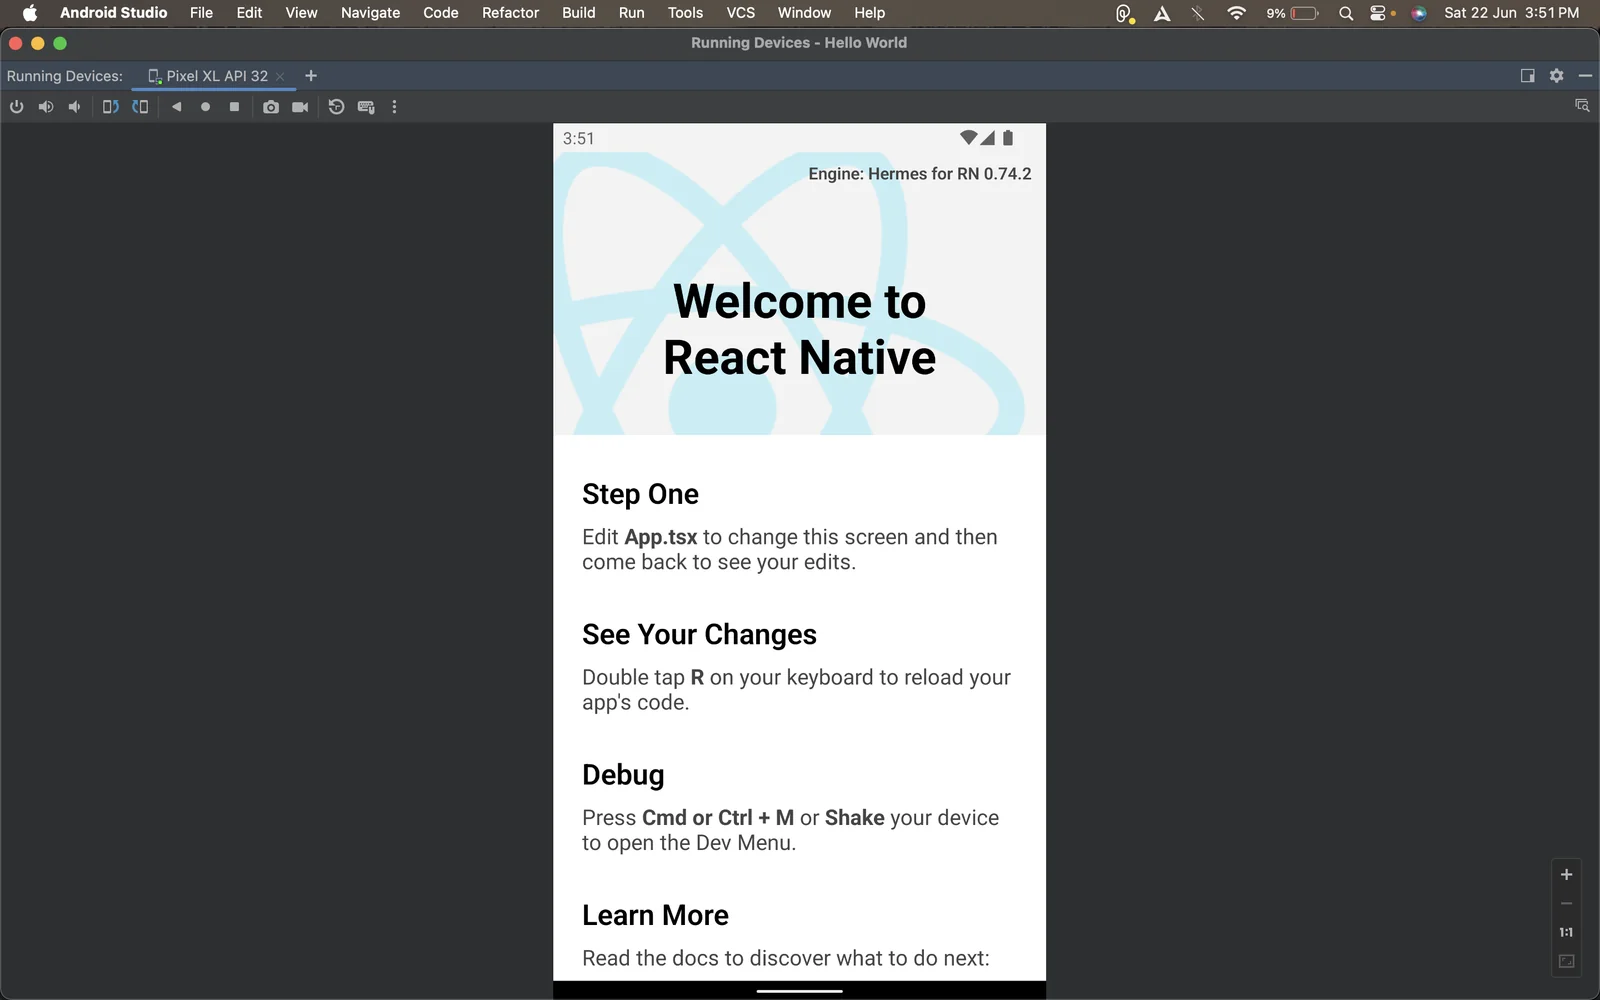
Task: Click the date and time in menu bar
Action: pos(1511,13)
